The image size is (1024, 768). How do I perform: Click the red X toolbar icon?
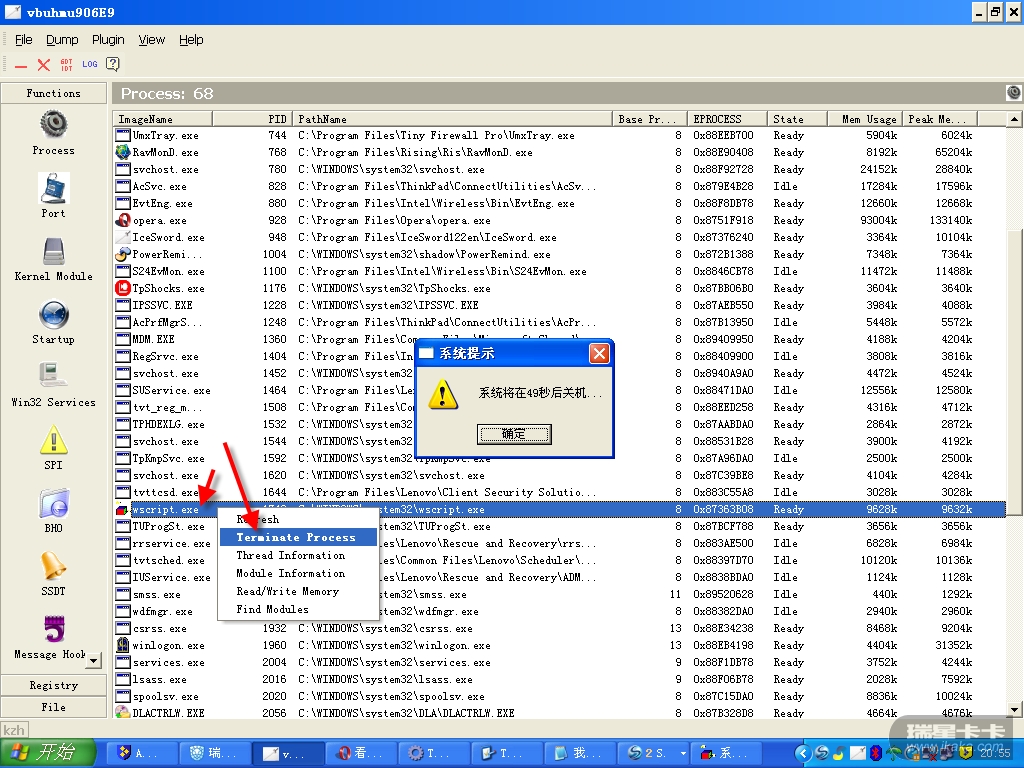pyautogui.click(x=44, y=65)
